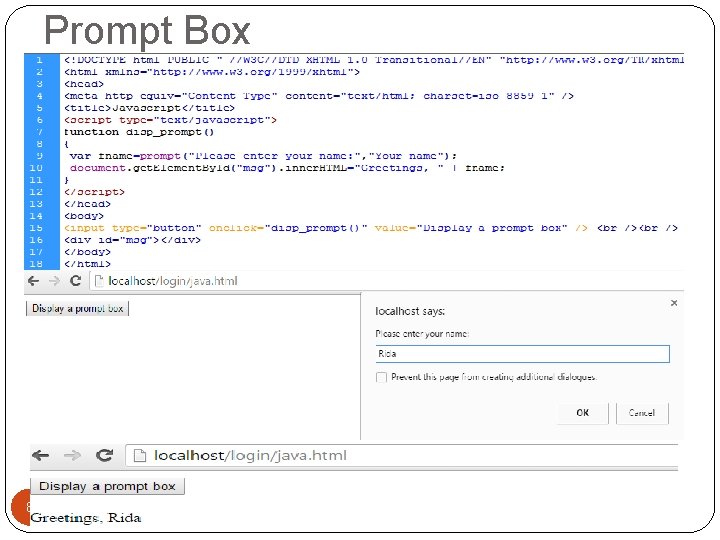Click the '</html>' code line
The width and height of the screenshot is (720, 540).
(x=88, y=264)
